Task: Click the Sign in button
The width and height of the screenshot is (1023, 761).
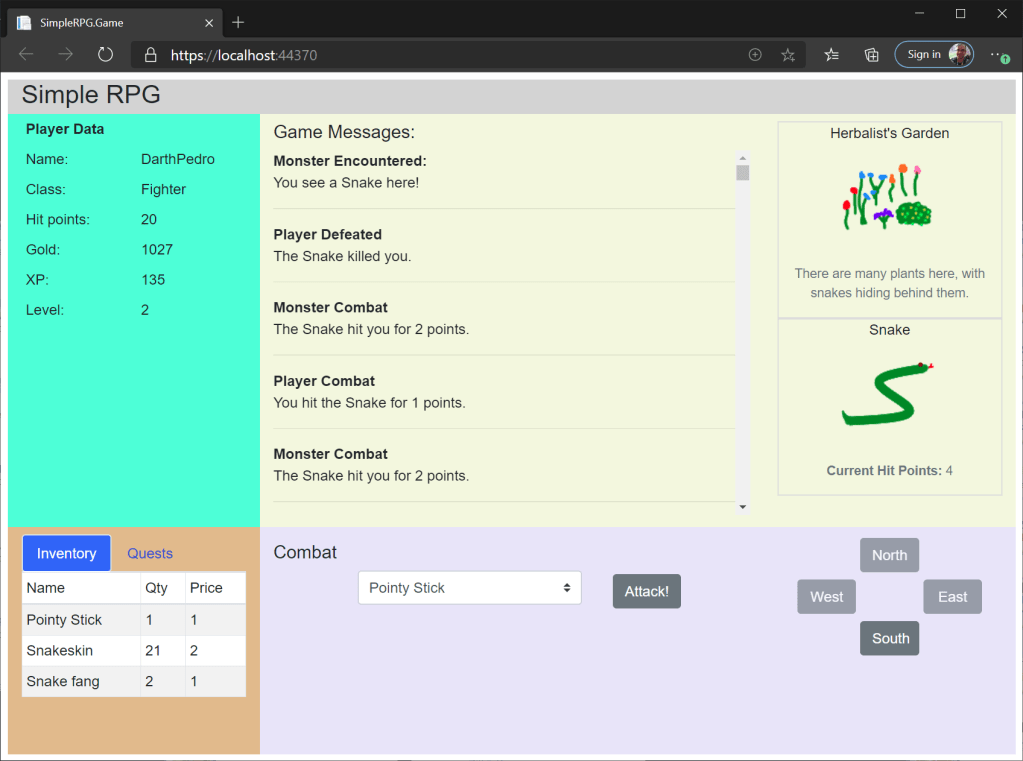Action: (926, 54)
